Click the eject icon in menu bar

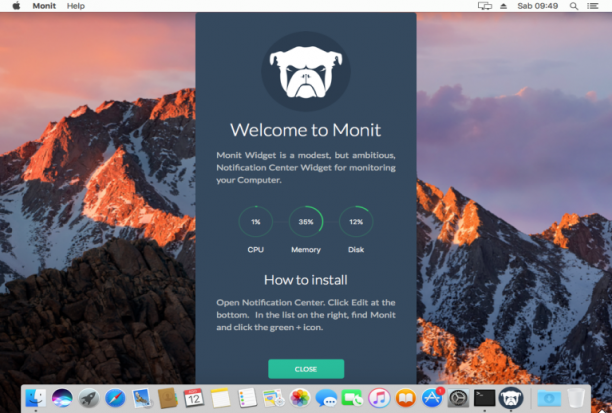503,6
